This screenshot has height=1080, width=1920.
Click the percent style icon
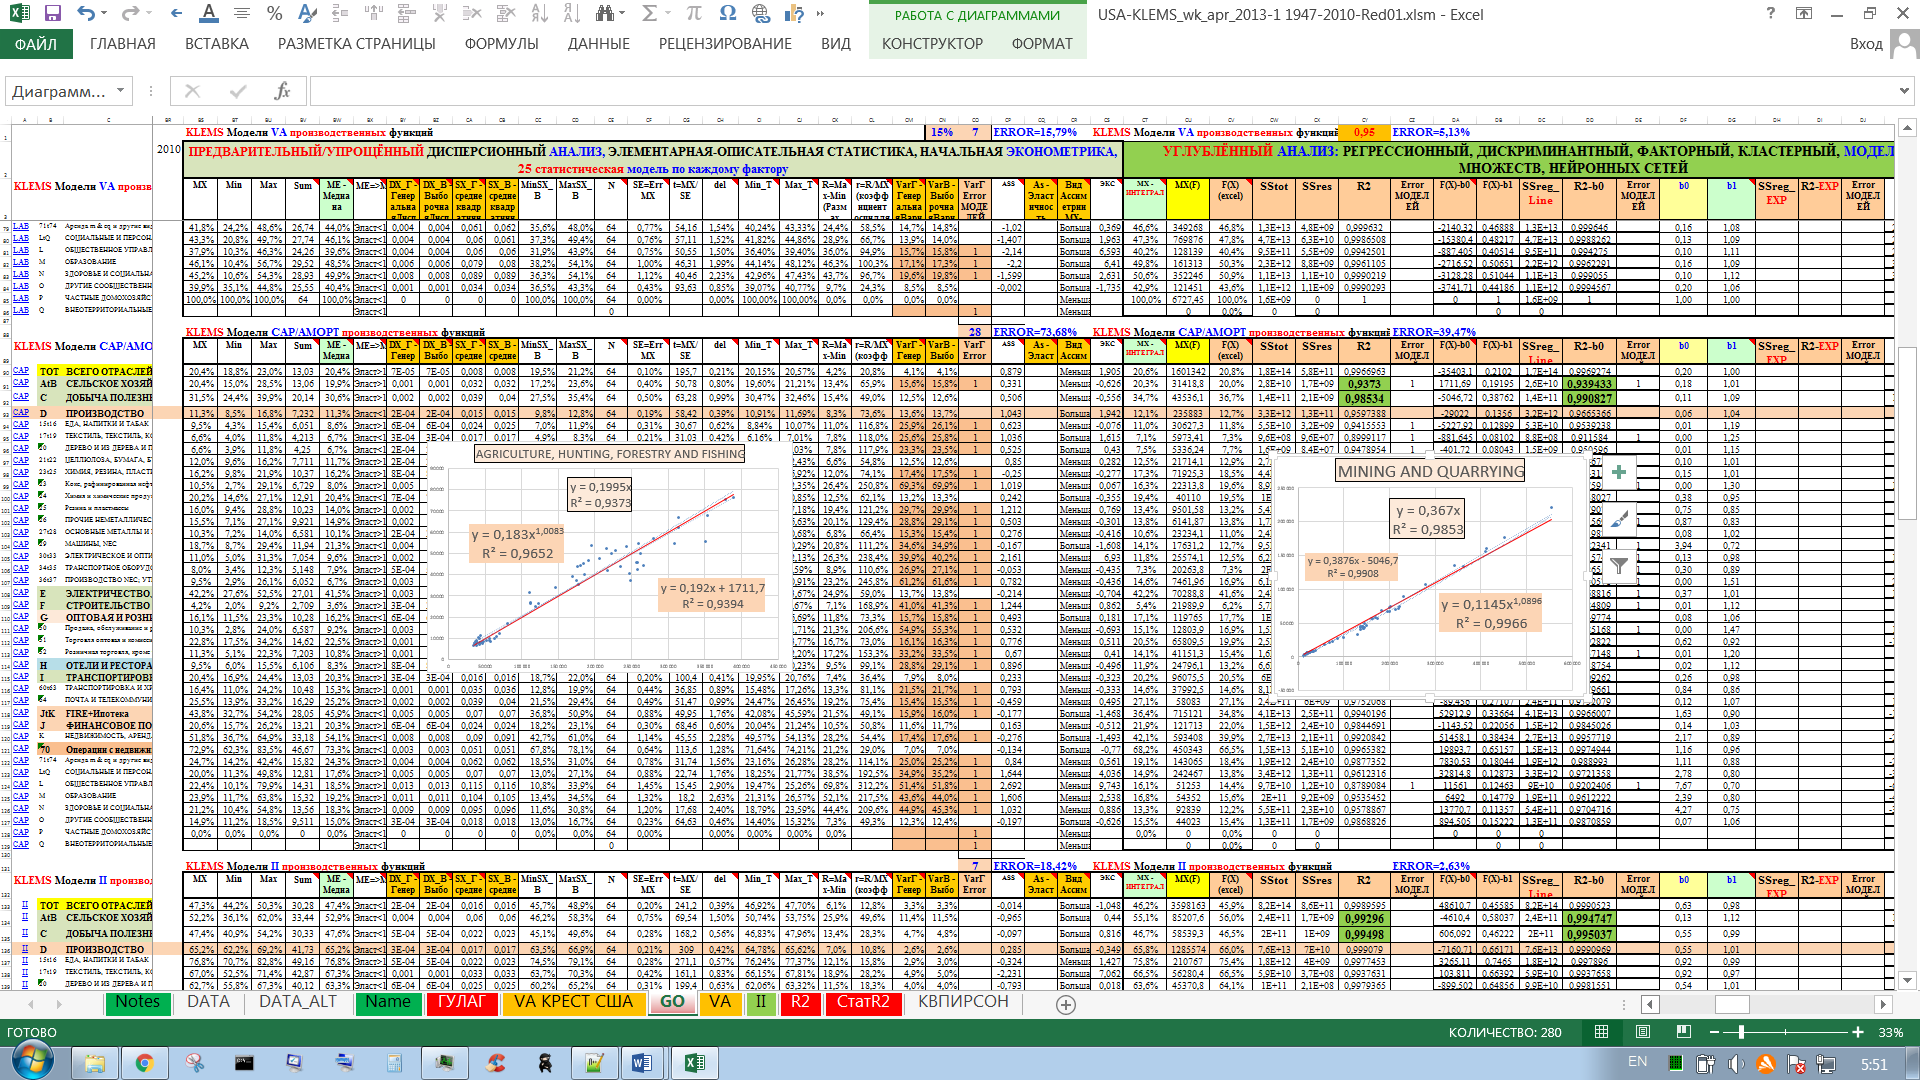point(274,13)
